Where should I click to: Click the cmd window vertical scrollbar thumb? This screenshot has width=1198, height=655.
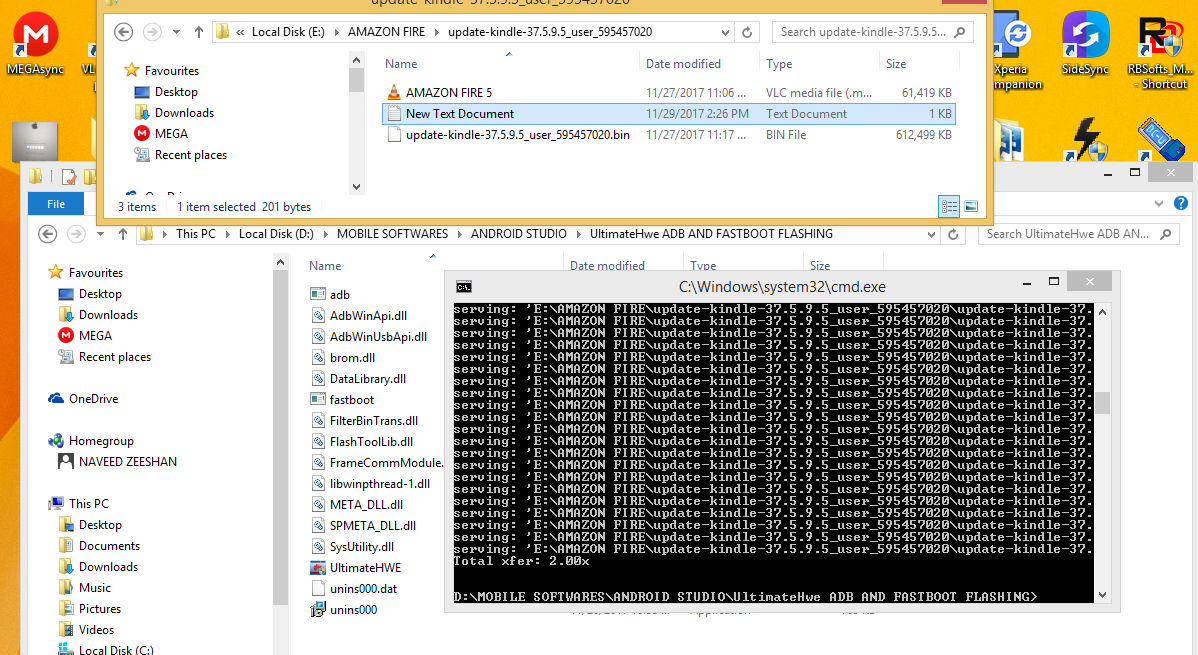[1102, 403]
